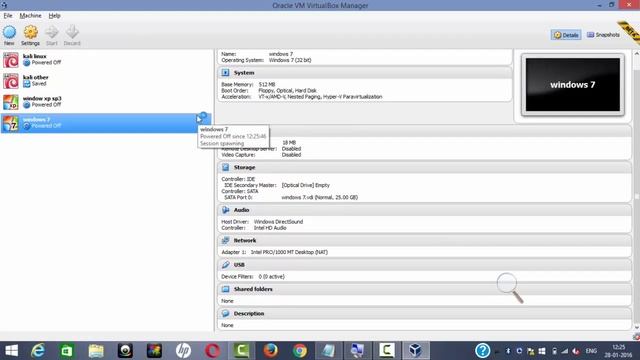The height and width of the screenshot is (360, 640).
Task: Click the Storage section disk icon
Action: point(225,167)
